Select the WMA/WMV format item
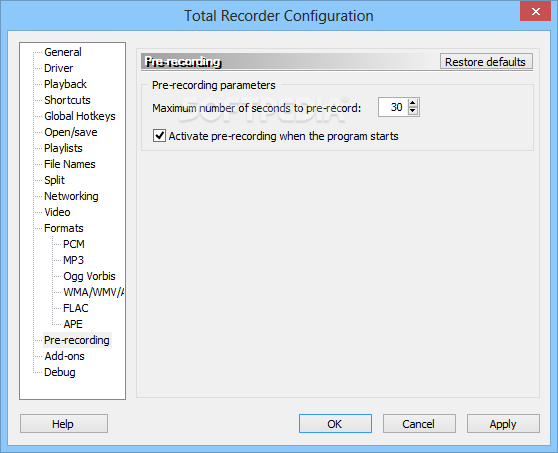 pyautogui.click(x=93, y=292)
